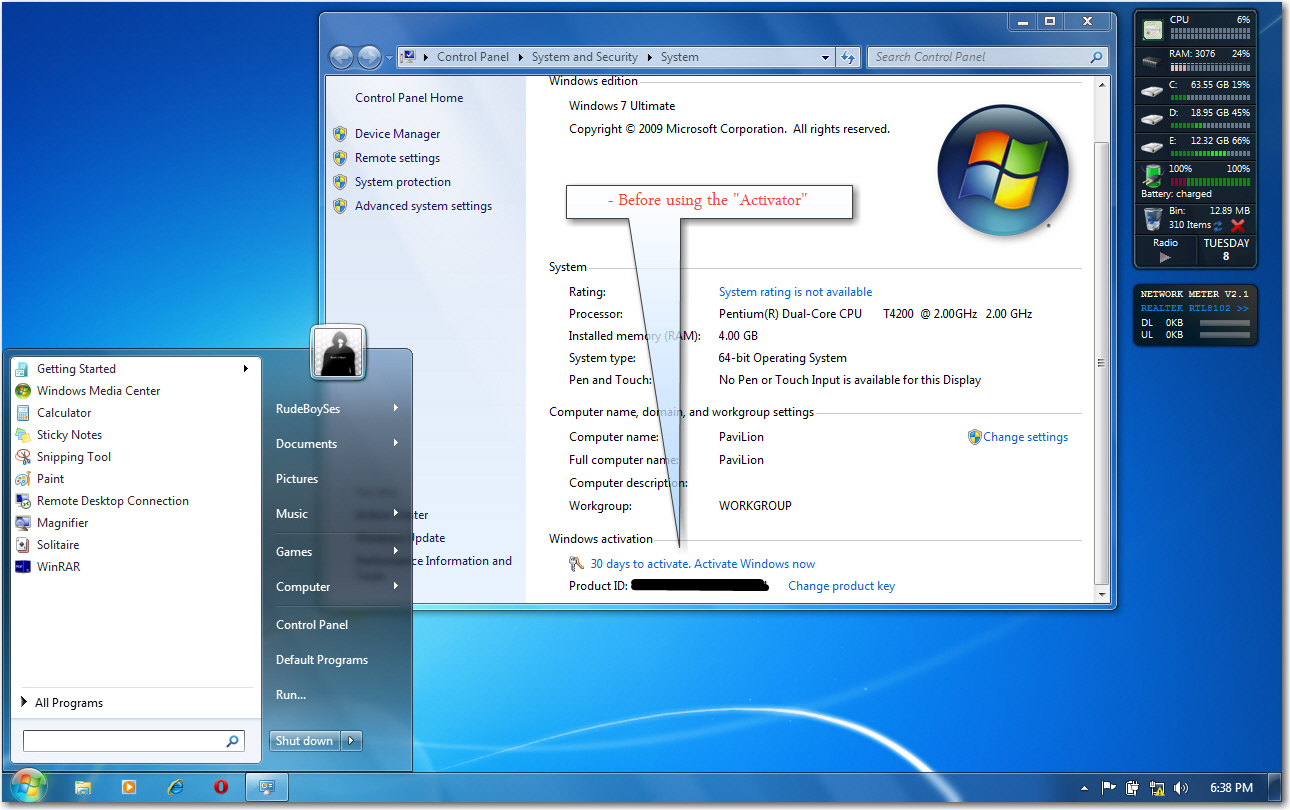Open Windows Media Player from the taskbar

pyautogui.click(x=129, y=787)
